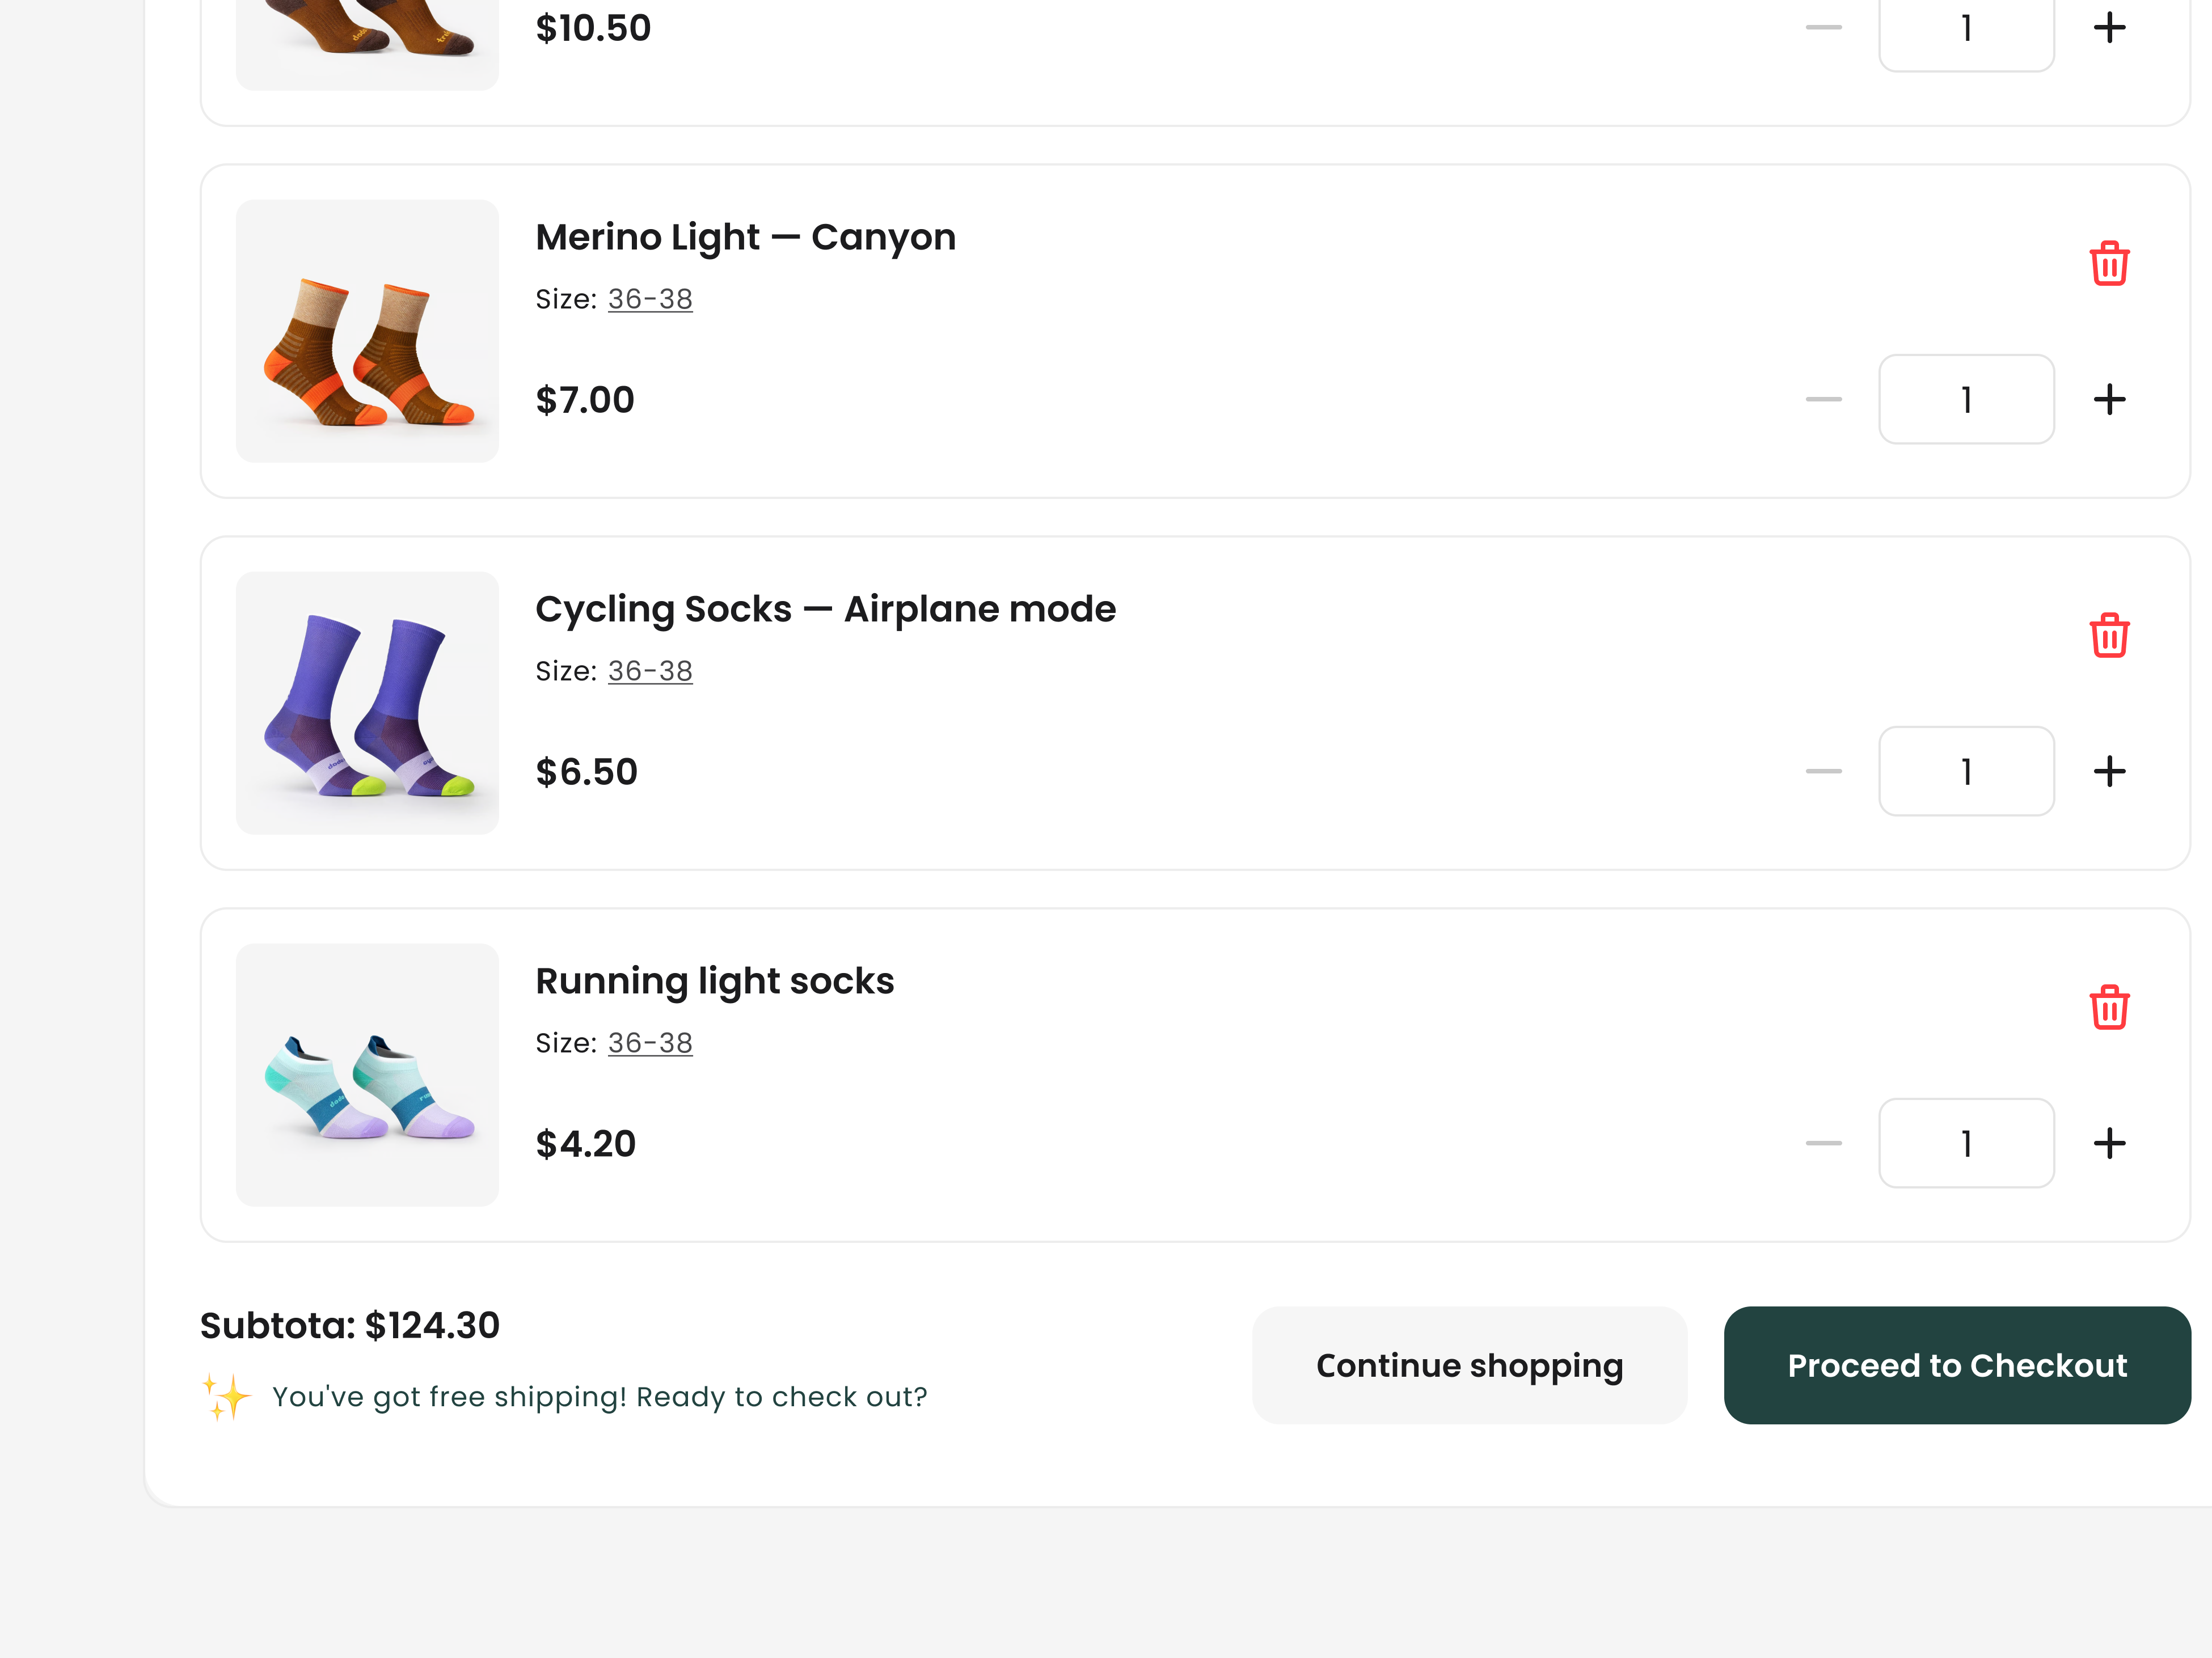Open Cycling Socks — Airplane mode product title

point(826,608)
